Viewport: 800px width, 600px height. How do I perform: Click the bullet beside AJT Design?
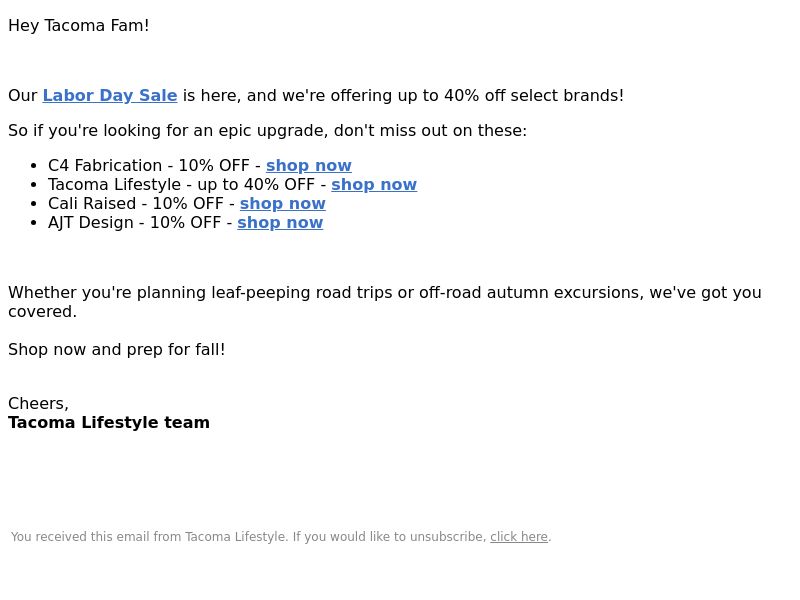tap(34, 223)
